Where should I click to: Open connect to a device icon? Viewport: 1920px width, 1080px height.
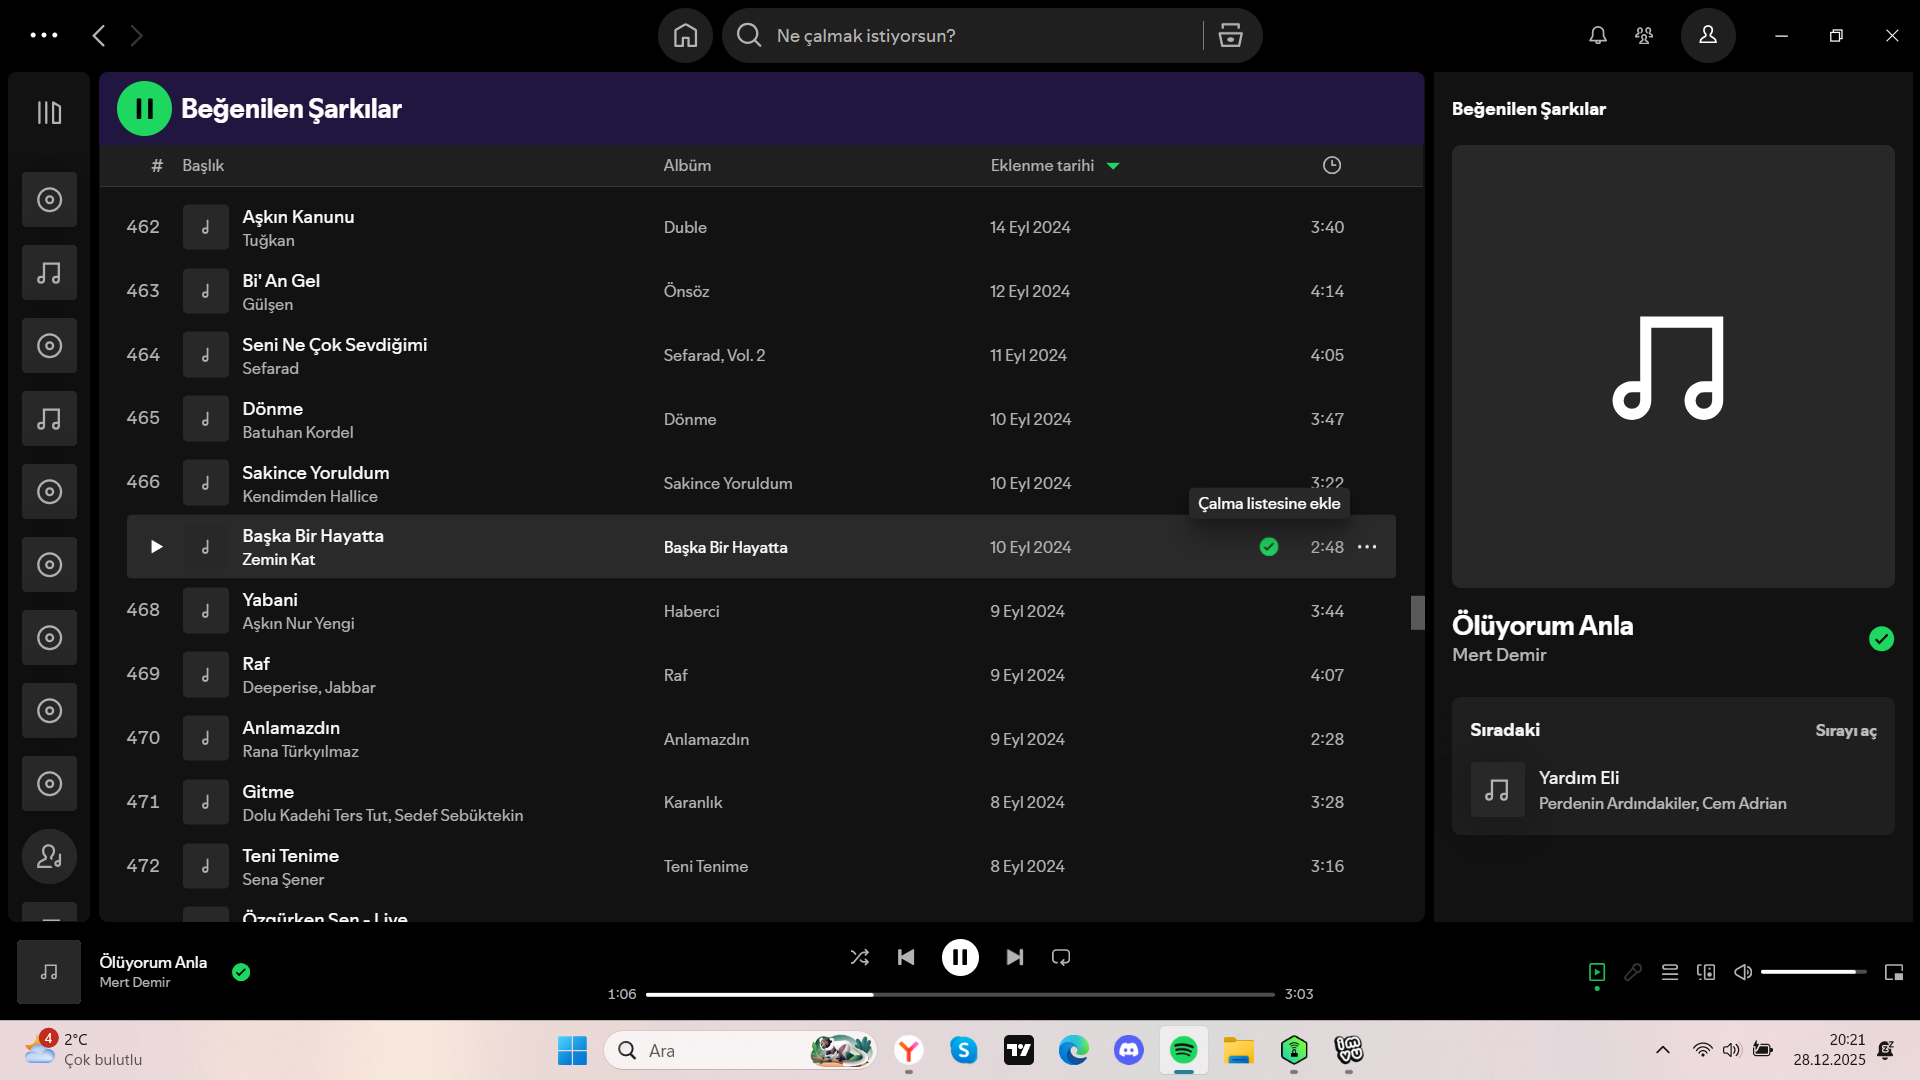(1706, 972)
